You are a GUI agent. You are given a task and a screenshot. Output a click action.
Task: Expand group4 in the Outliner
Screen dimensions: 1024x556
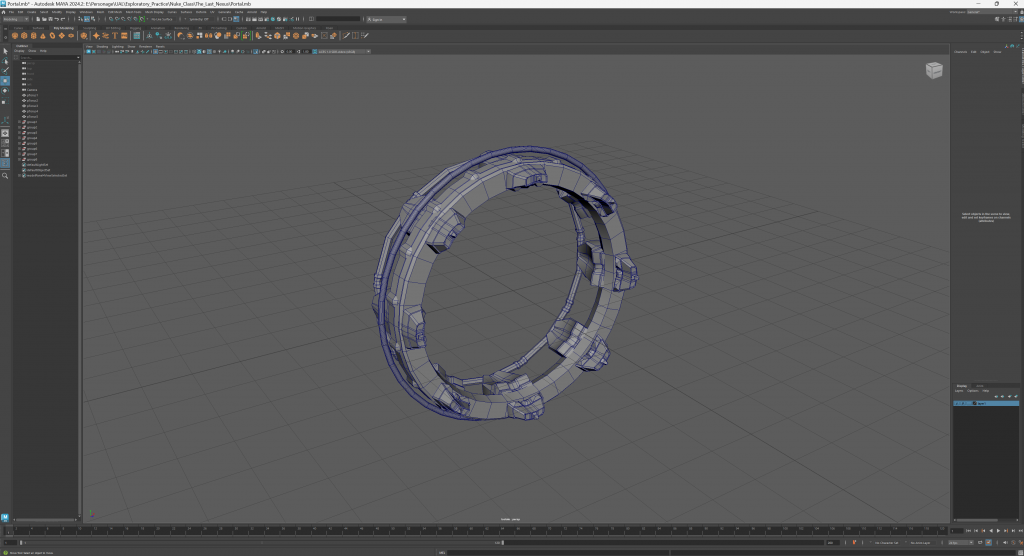(x=20, y=138)
